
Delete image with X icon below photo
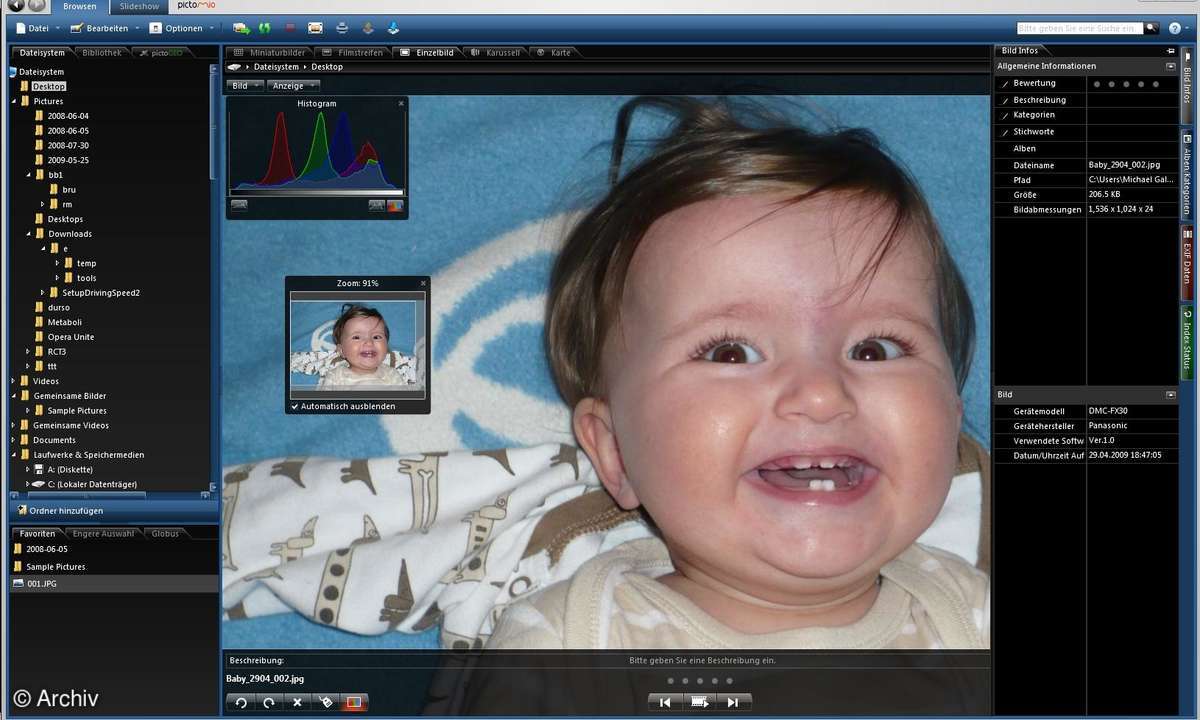pyautogui.click(x=297, y=702)
